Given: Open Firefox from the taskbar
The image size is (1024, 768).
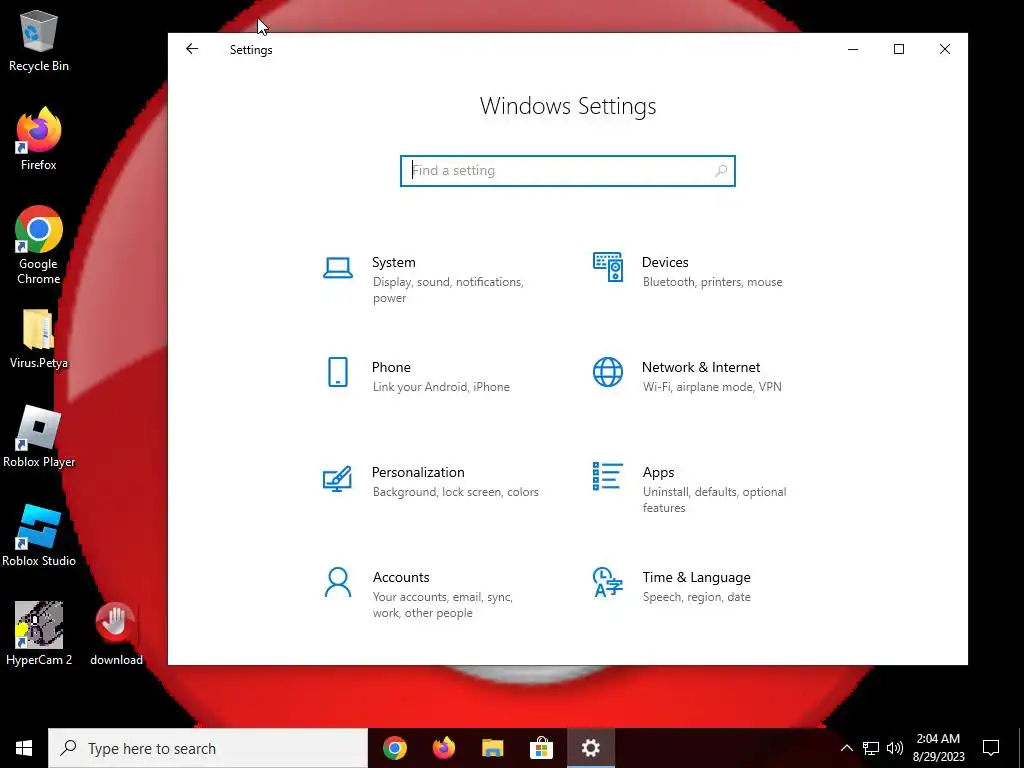Looking at the screenshot, I should tap(444, 748).
